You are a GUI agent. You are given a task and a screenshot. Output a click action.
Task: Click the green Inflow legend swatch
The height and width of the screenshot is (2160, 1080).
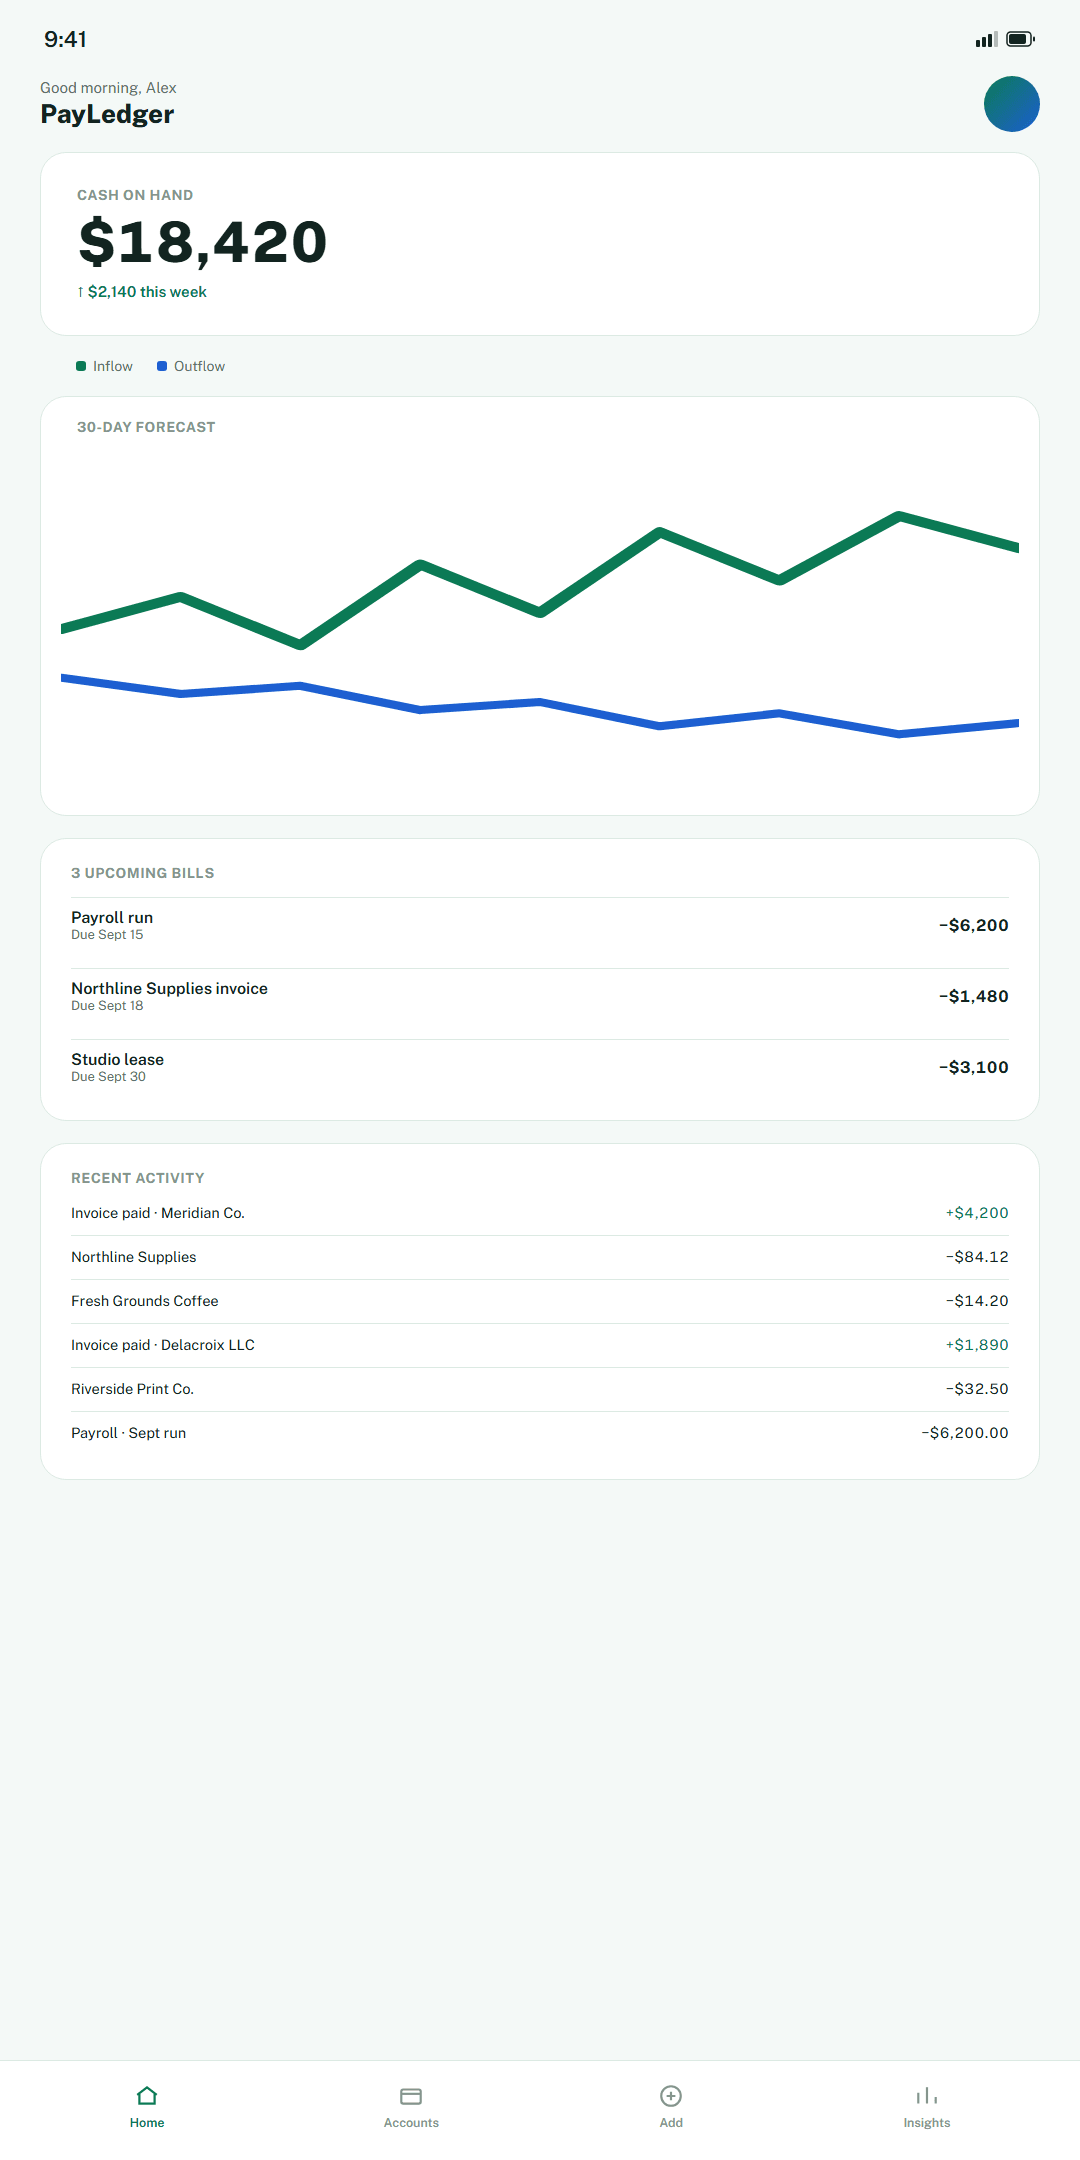81,366
